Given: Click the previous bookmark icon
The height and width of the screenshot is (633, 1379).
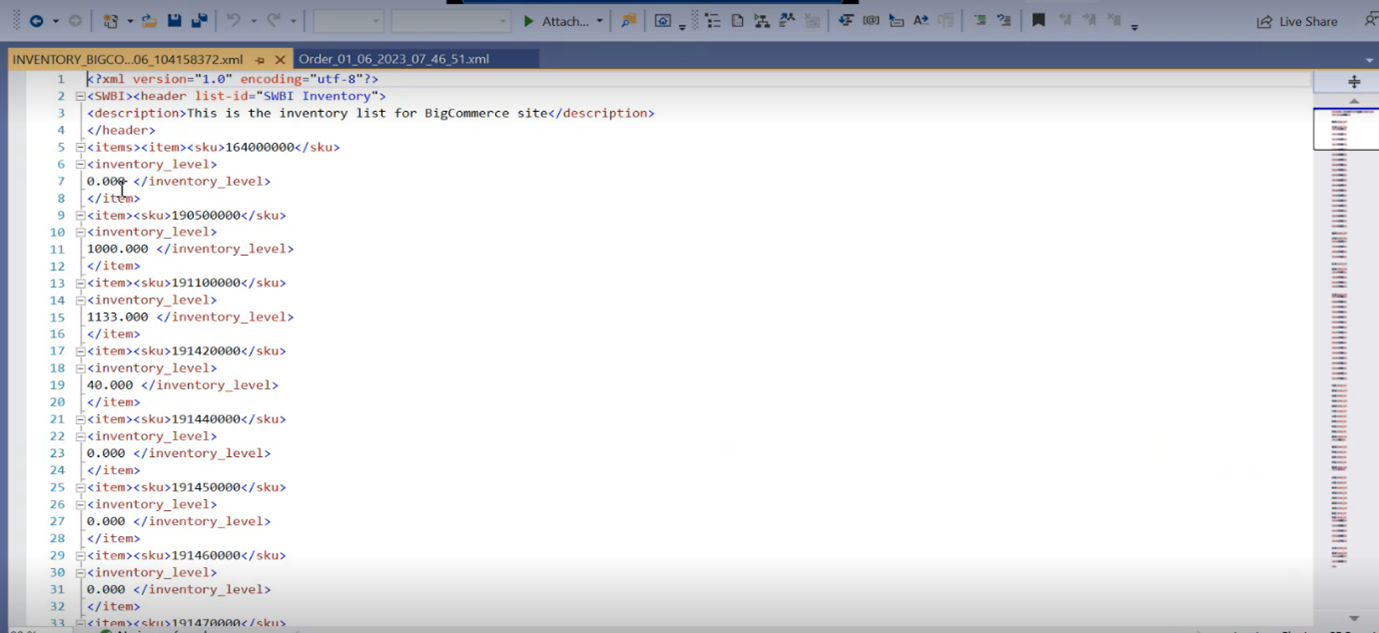Looking at the screenshot, I should pos(1064,21).
